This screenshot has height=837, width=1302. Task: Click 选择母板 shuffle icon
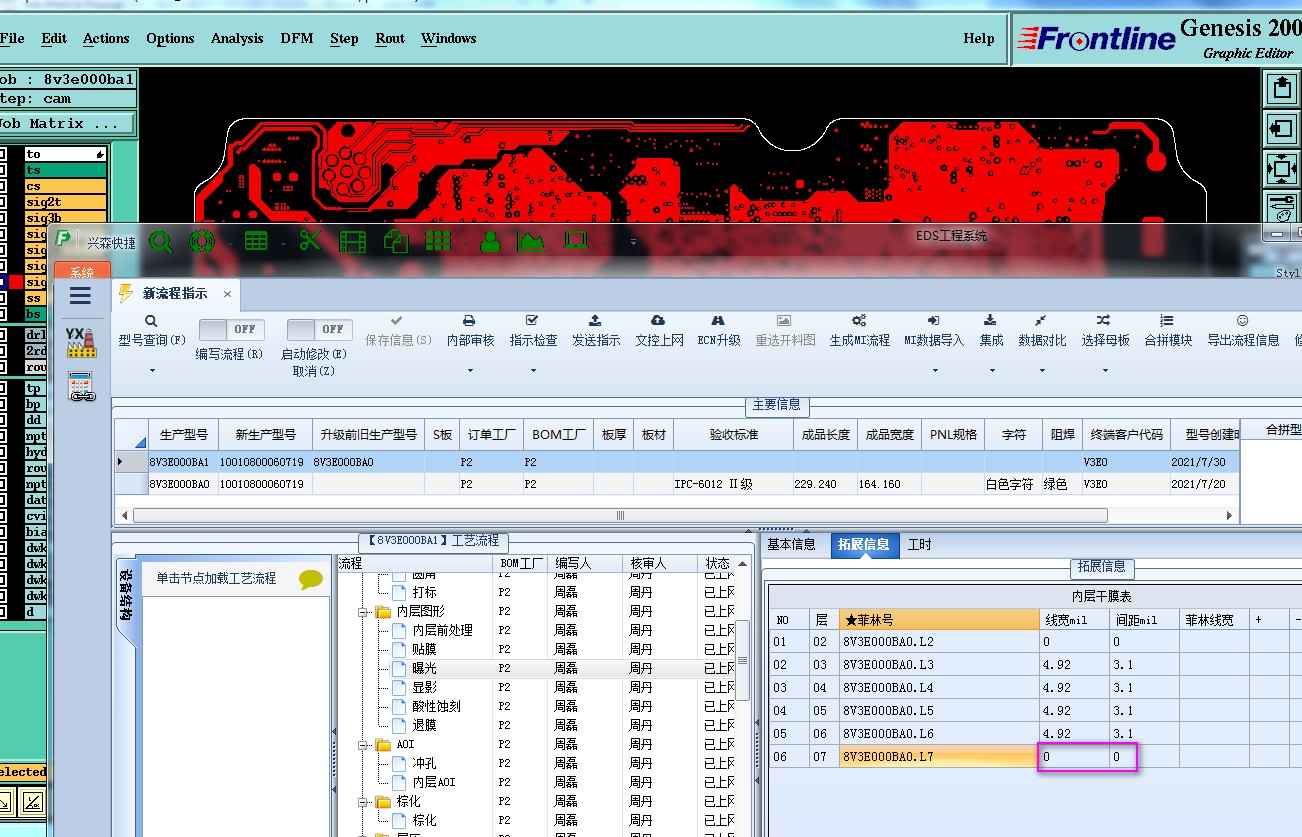pyautogui.click(x=1103, y=321)
